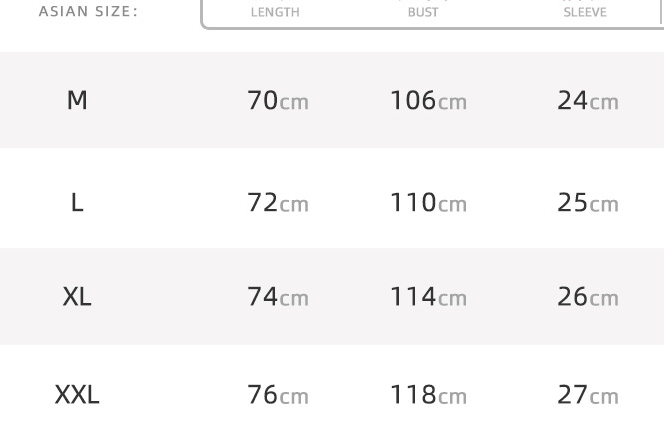Select the SLEEVE column header
The height and width of the screenshot is (427, 664).
585,12
